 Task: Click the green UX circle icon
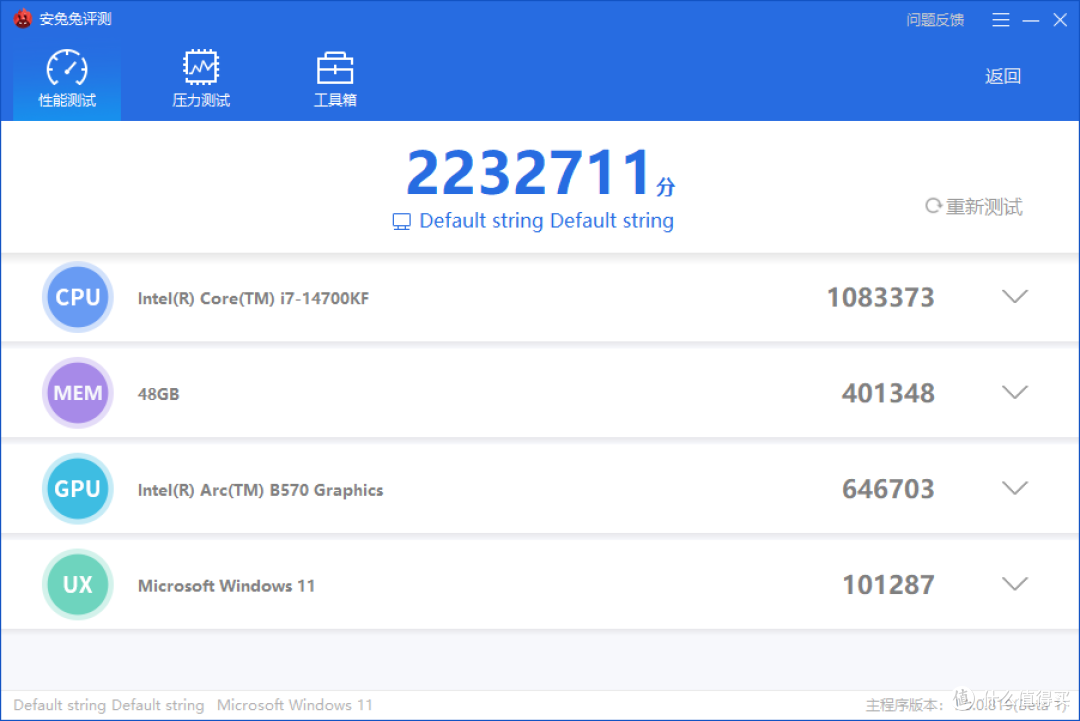[78, 584]
